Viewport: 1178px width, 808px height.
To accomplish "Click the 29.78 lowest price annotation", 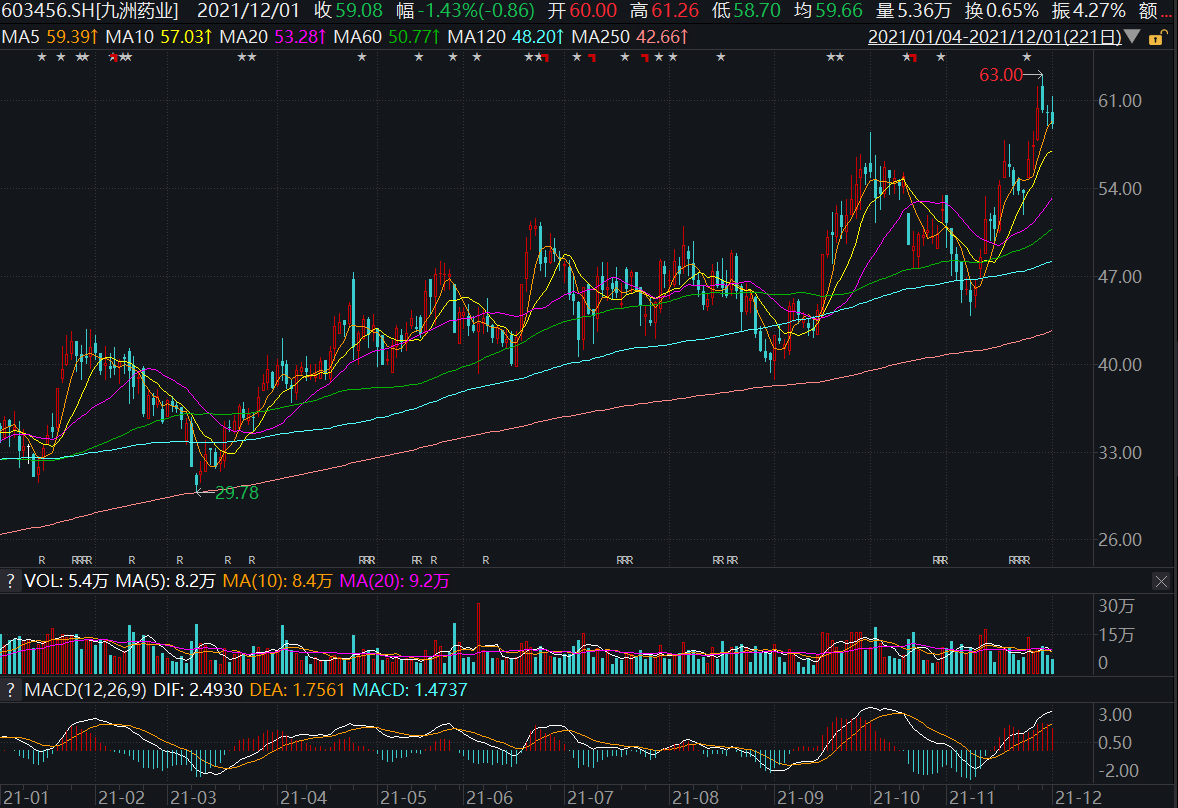I will [229, 492].
